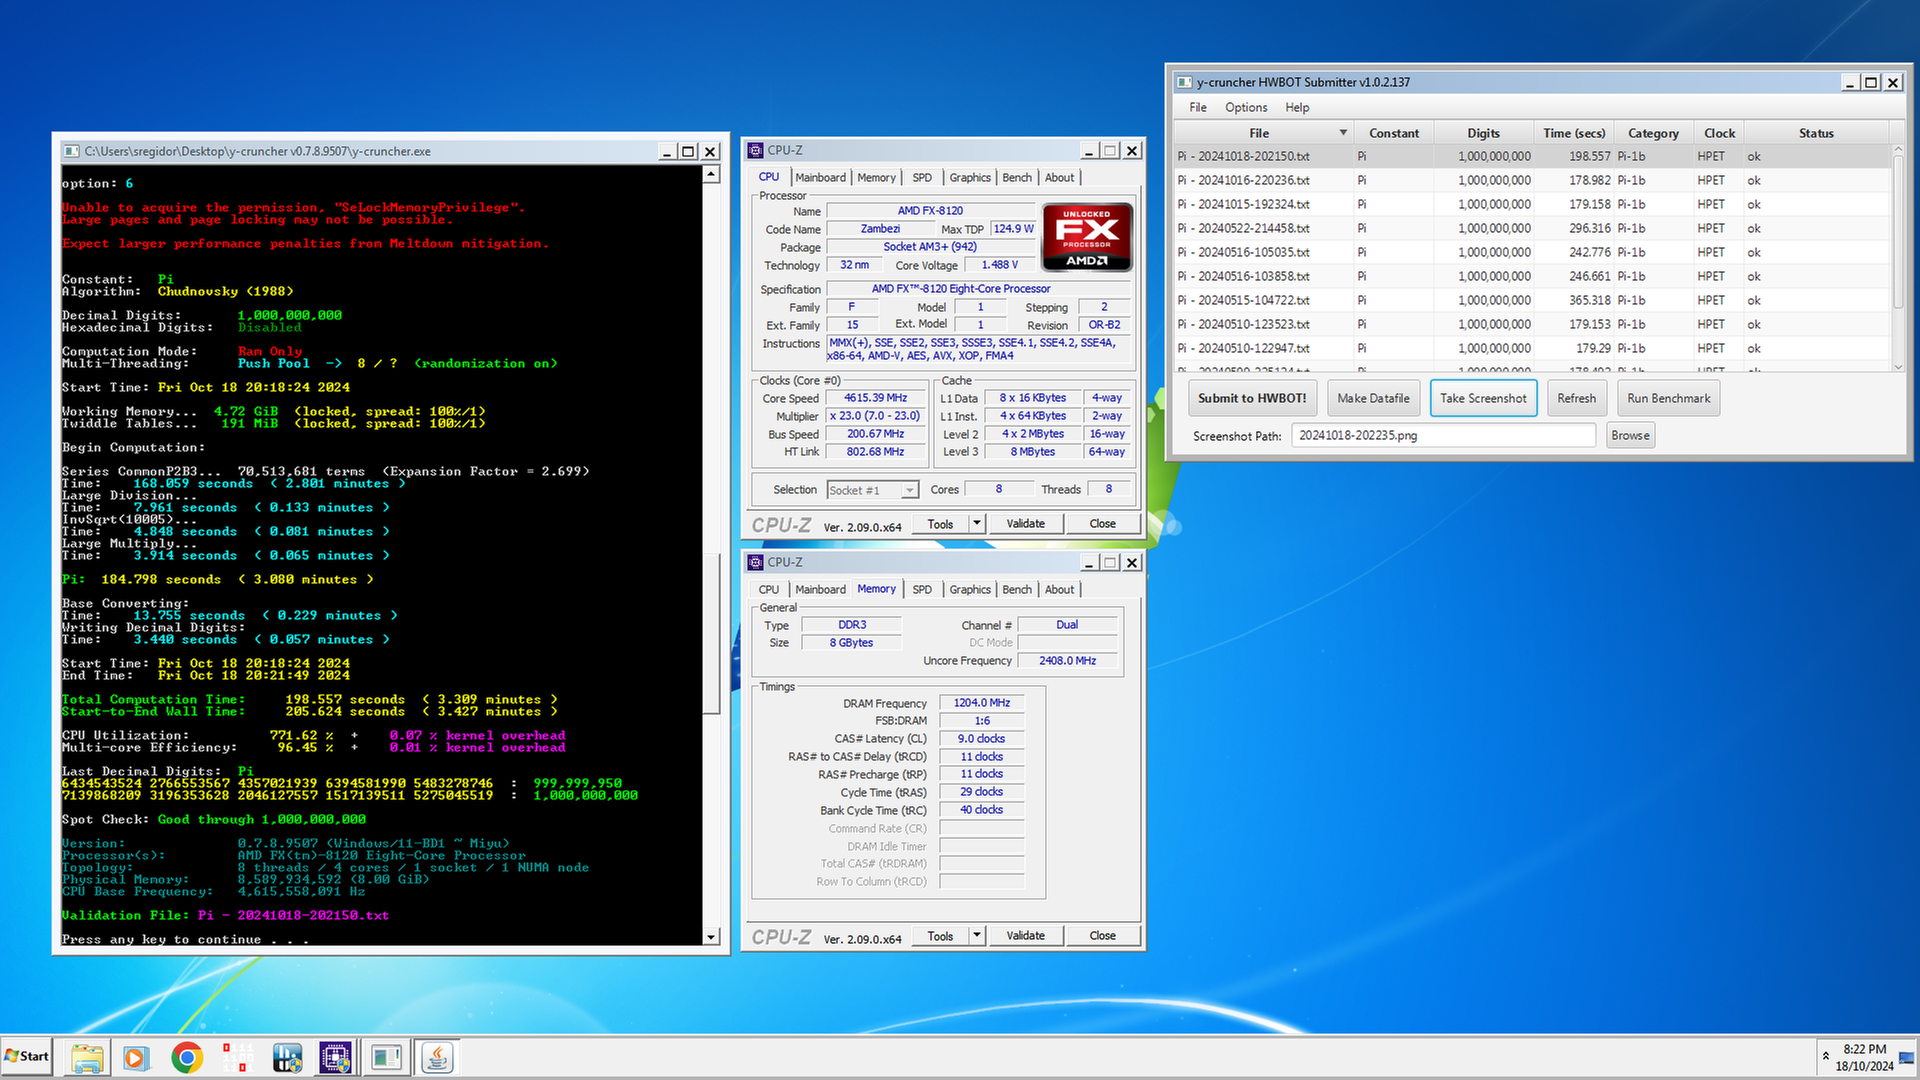This screenshot has width=1920, height=1080.
Task: Open Bench tab in lower CPU-Z window
Action: click(1017, 589)
